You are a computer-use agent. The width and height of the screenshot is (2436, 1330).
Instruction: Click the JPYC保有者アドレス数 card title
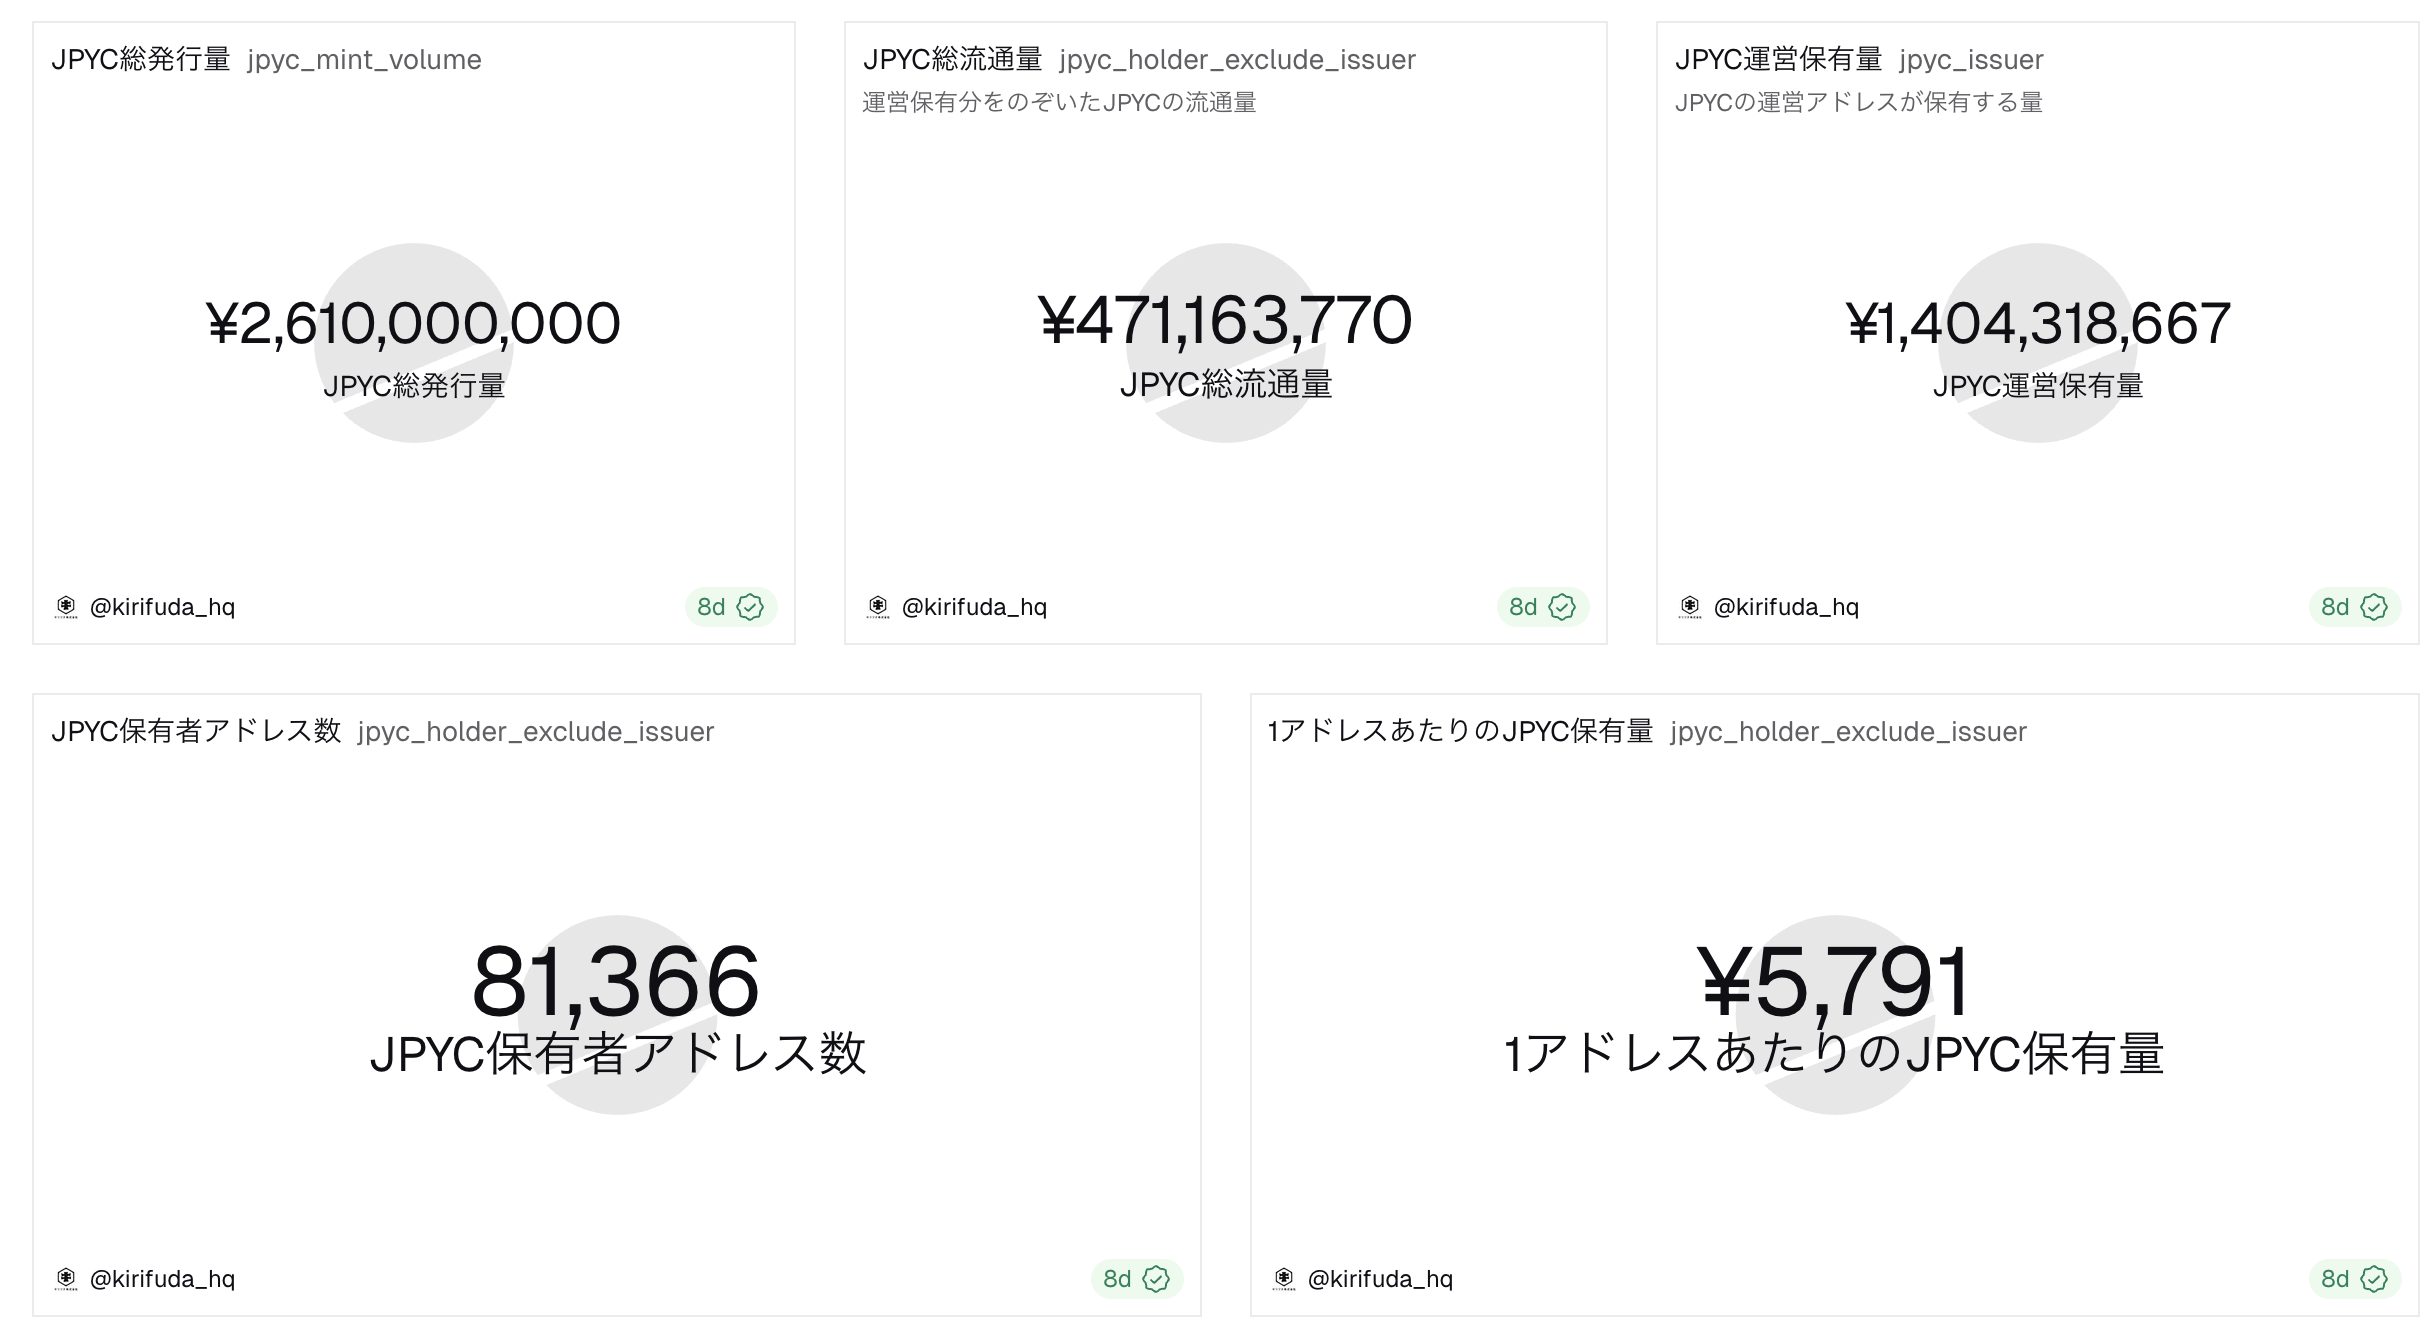[x=196, y=732]
